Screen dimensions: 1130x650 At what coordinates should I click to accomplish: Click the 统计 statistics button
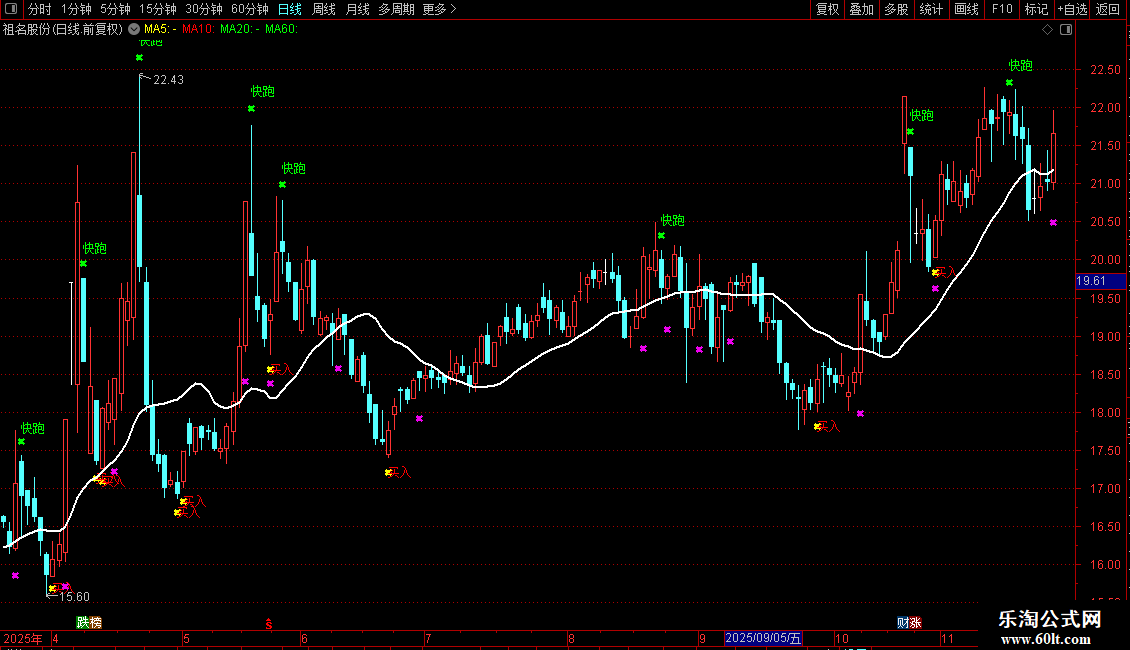click(x=931, y=9)
